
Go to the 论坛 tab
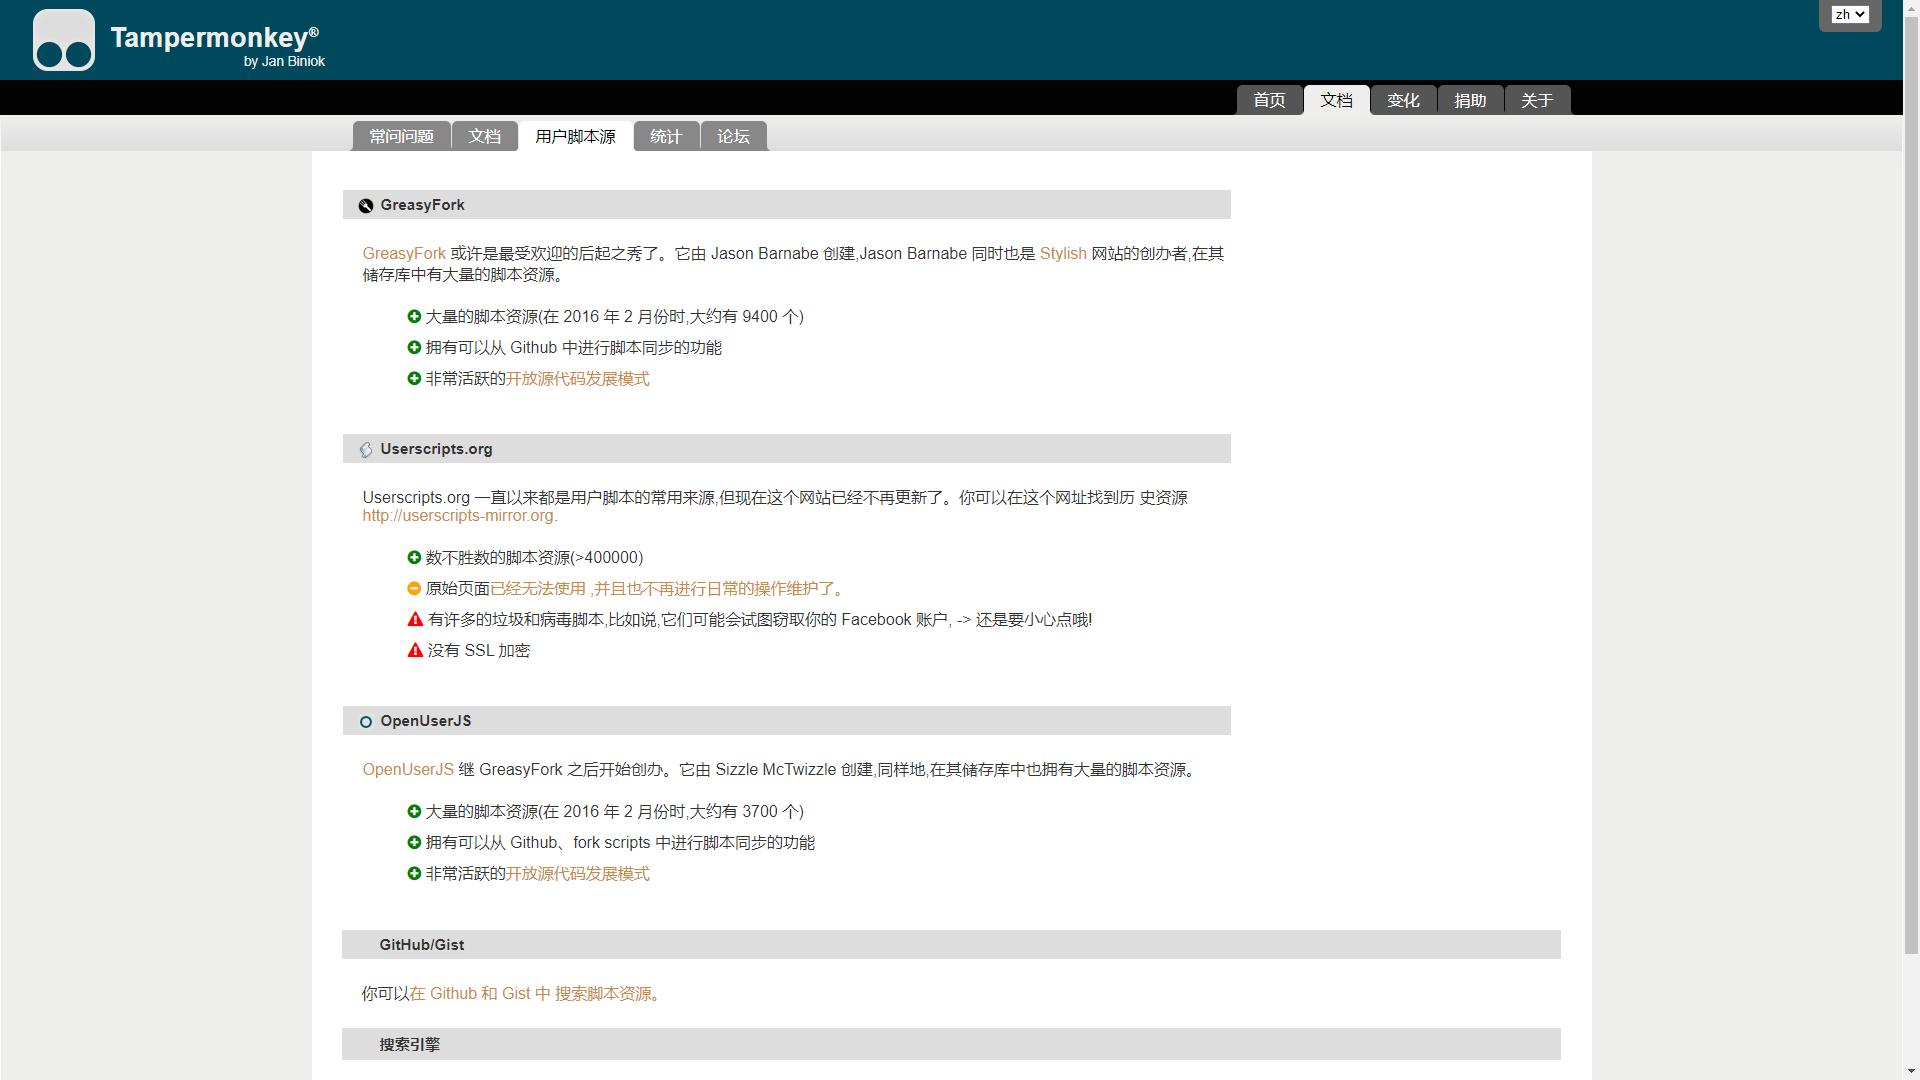point(733,137)
